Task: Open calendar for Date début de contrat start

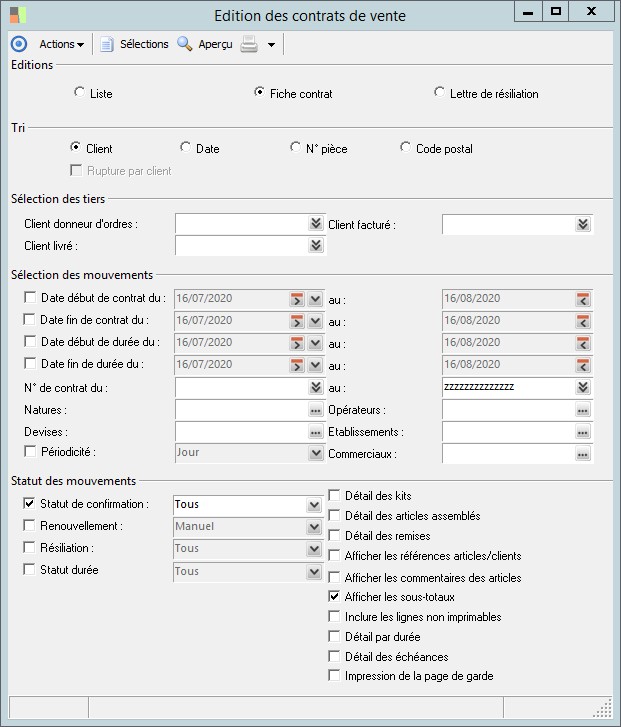Action: 297,298
